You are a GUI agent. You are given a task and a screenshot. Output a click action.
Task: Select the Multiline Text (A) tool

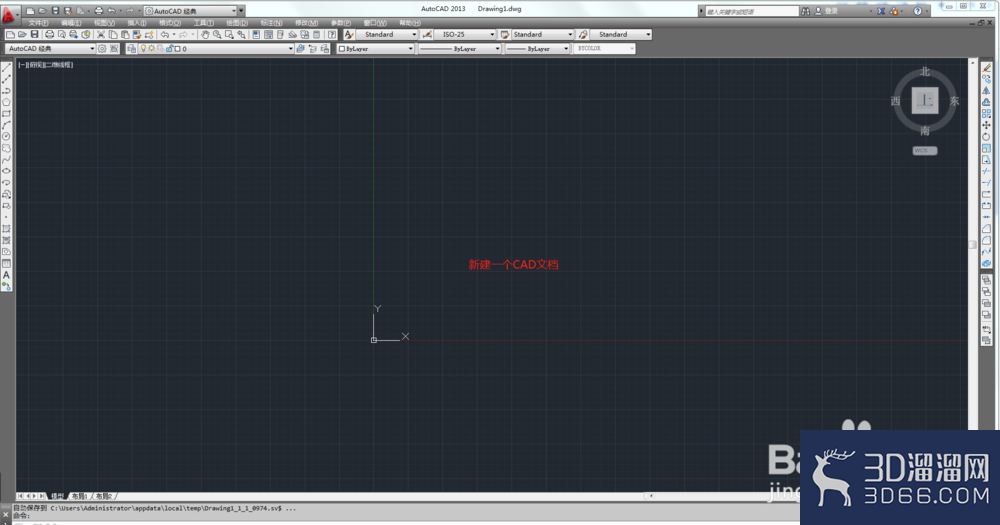tap(6, 275)
